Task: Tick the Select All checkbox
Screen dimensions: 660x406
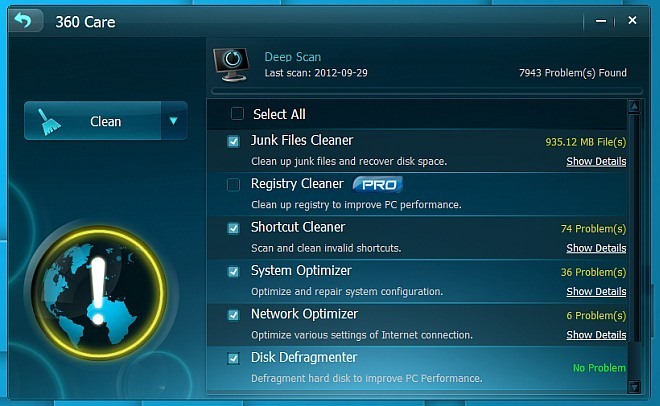Action: pyautogui.click(x=237, y=114)
